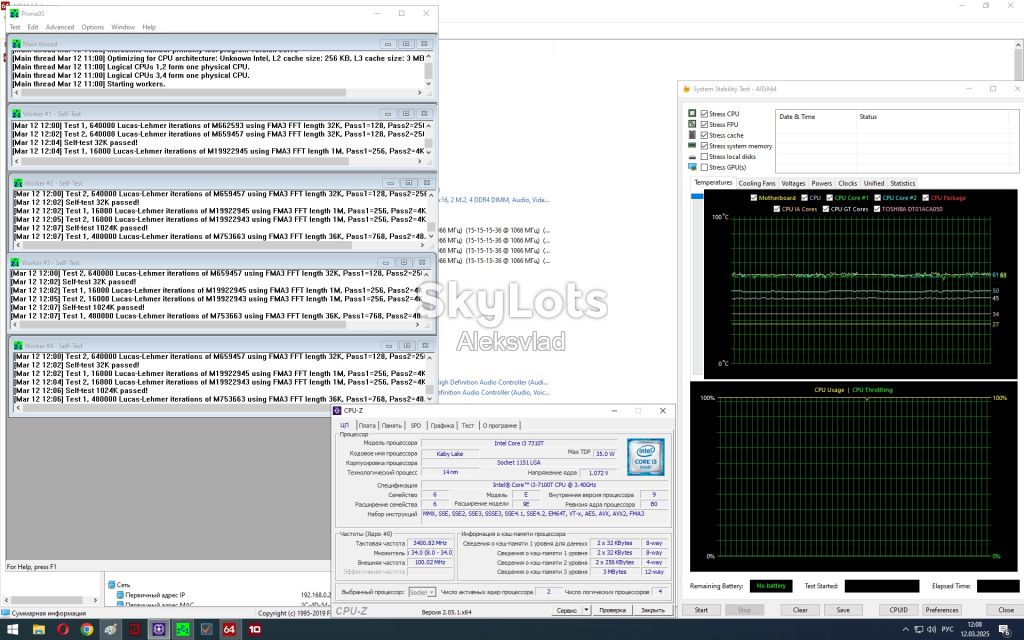Open the Socket selection dropdown in CPU-Z
This screenshot has width=1024, height=640.
coord(422,592)
